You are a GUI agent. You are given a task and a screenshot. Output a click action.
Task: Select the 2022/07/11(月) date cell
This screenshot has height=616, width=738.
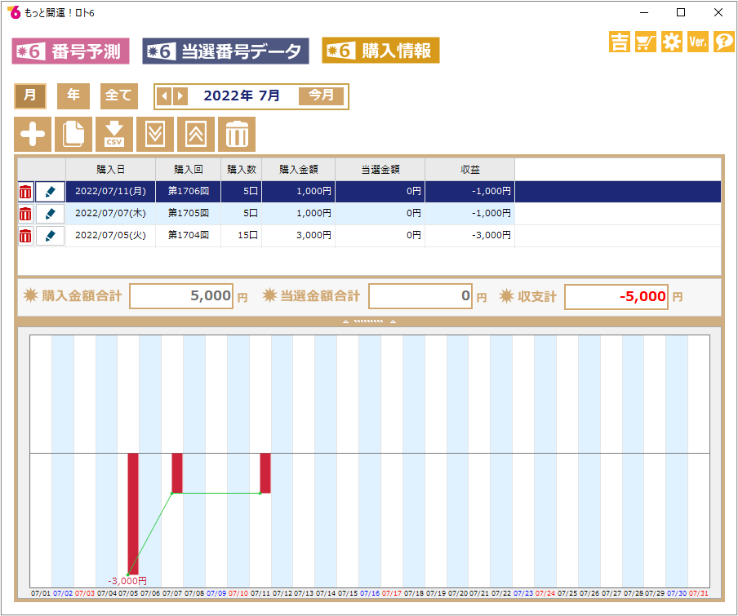coord(111,192)
